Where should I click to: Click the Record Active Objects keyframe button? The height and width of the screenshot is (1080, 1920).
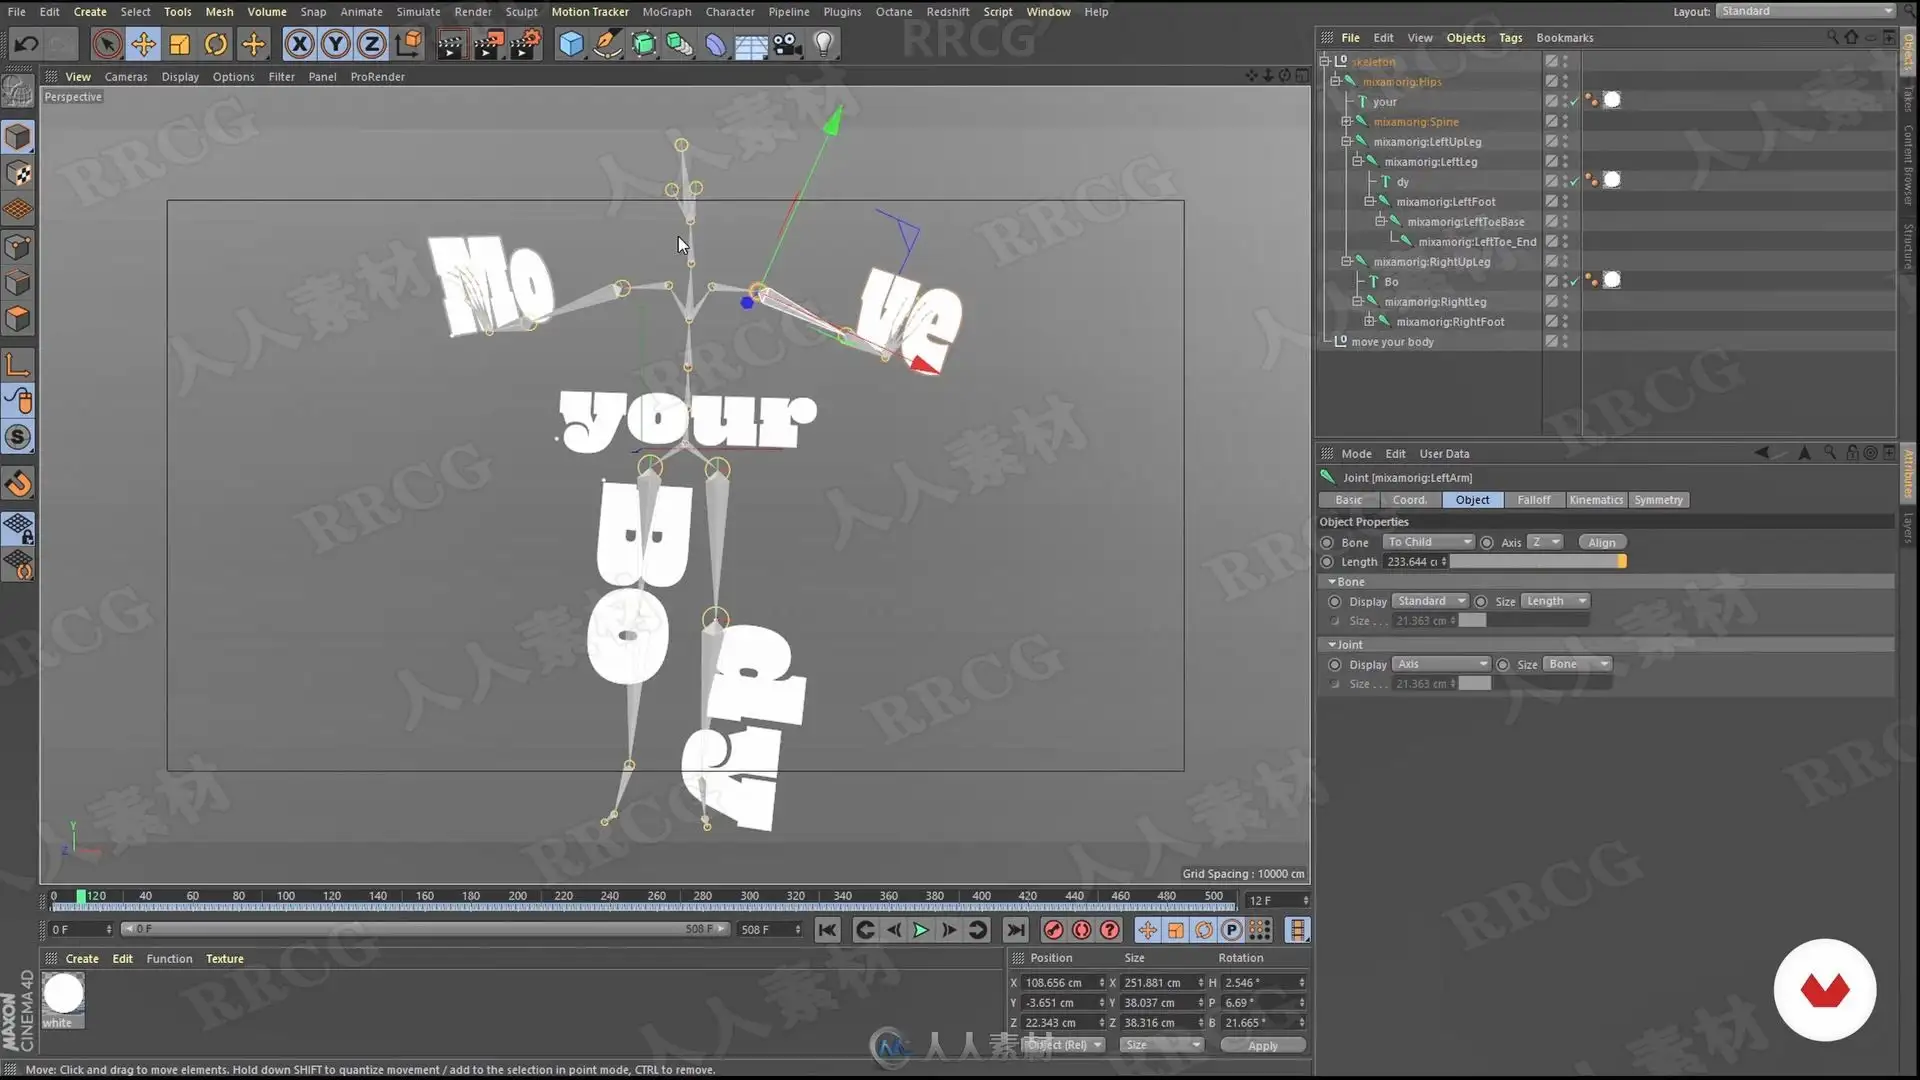pyautogui.click(x=1053, y=930)
